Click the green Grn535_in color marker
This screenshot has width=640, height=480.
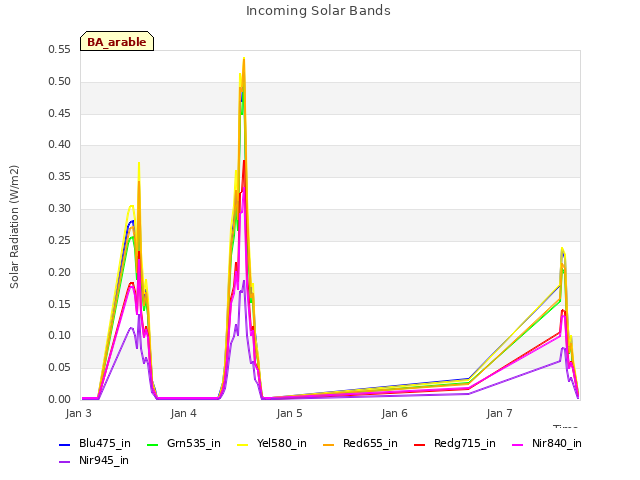(x=152, y=444)
